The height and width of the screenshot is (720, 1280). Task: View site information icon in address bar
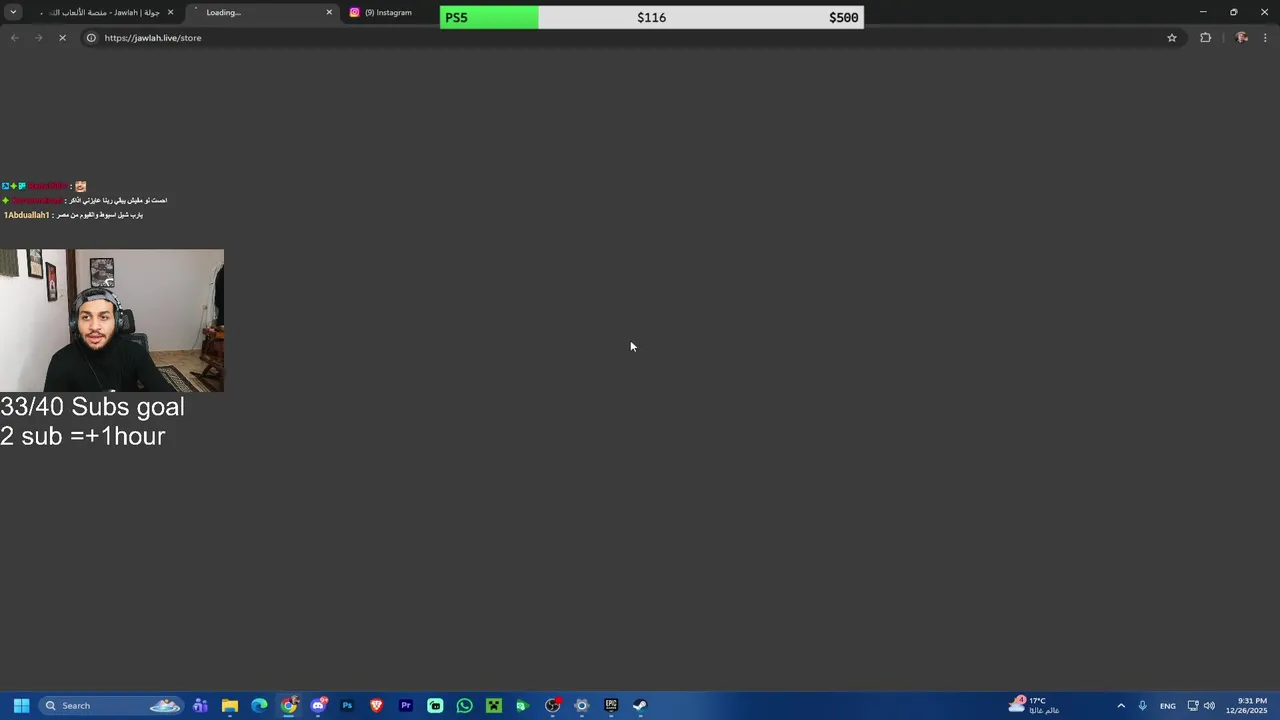point(91,38)
